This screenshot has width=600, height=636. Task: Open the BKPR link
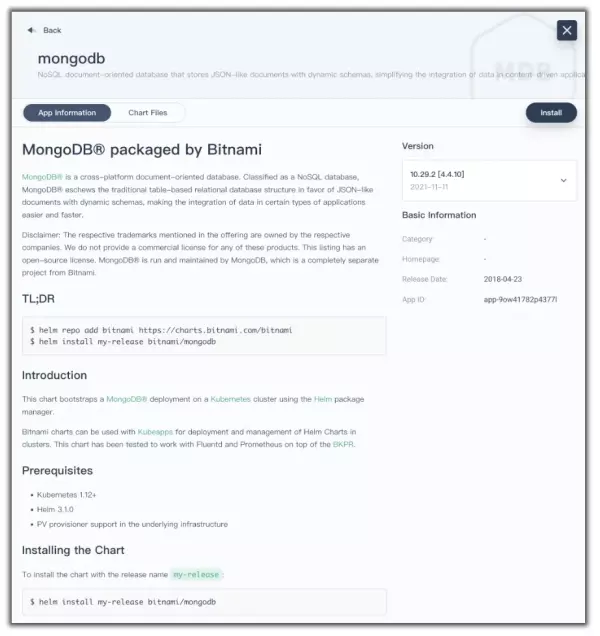click(x=343, y=443)
